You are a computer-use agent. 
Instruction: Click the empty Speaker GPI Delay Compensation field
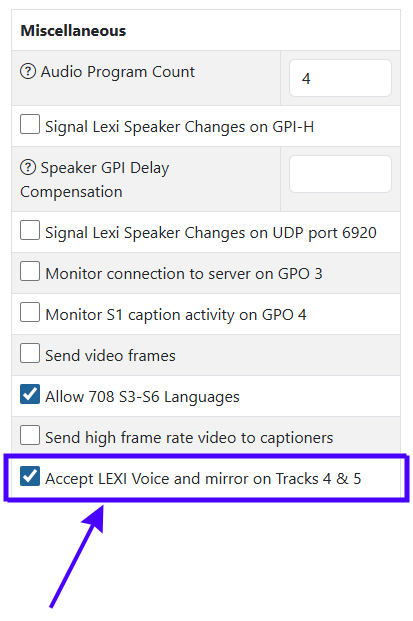340,174
